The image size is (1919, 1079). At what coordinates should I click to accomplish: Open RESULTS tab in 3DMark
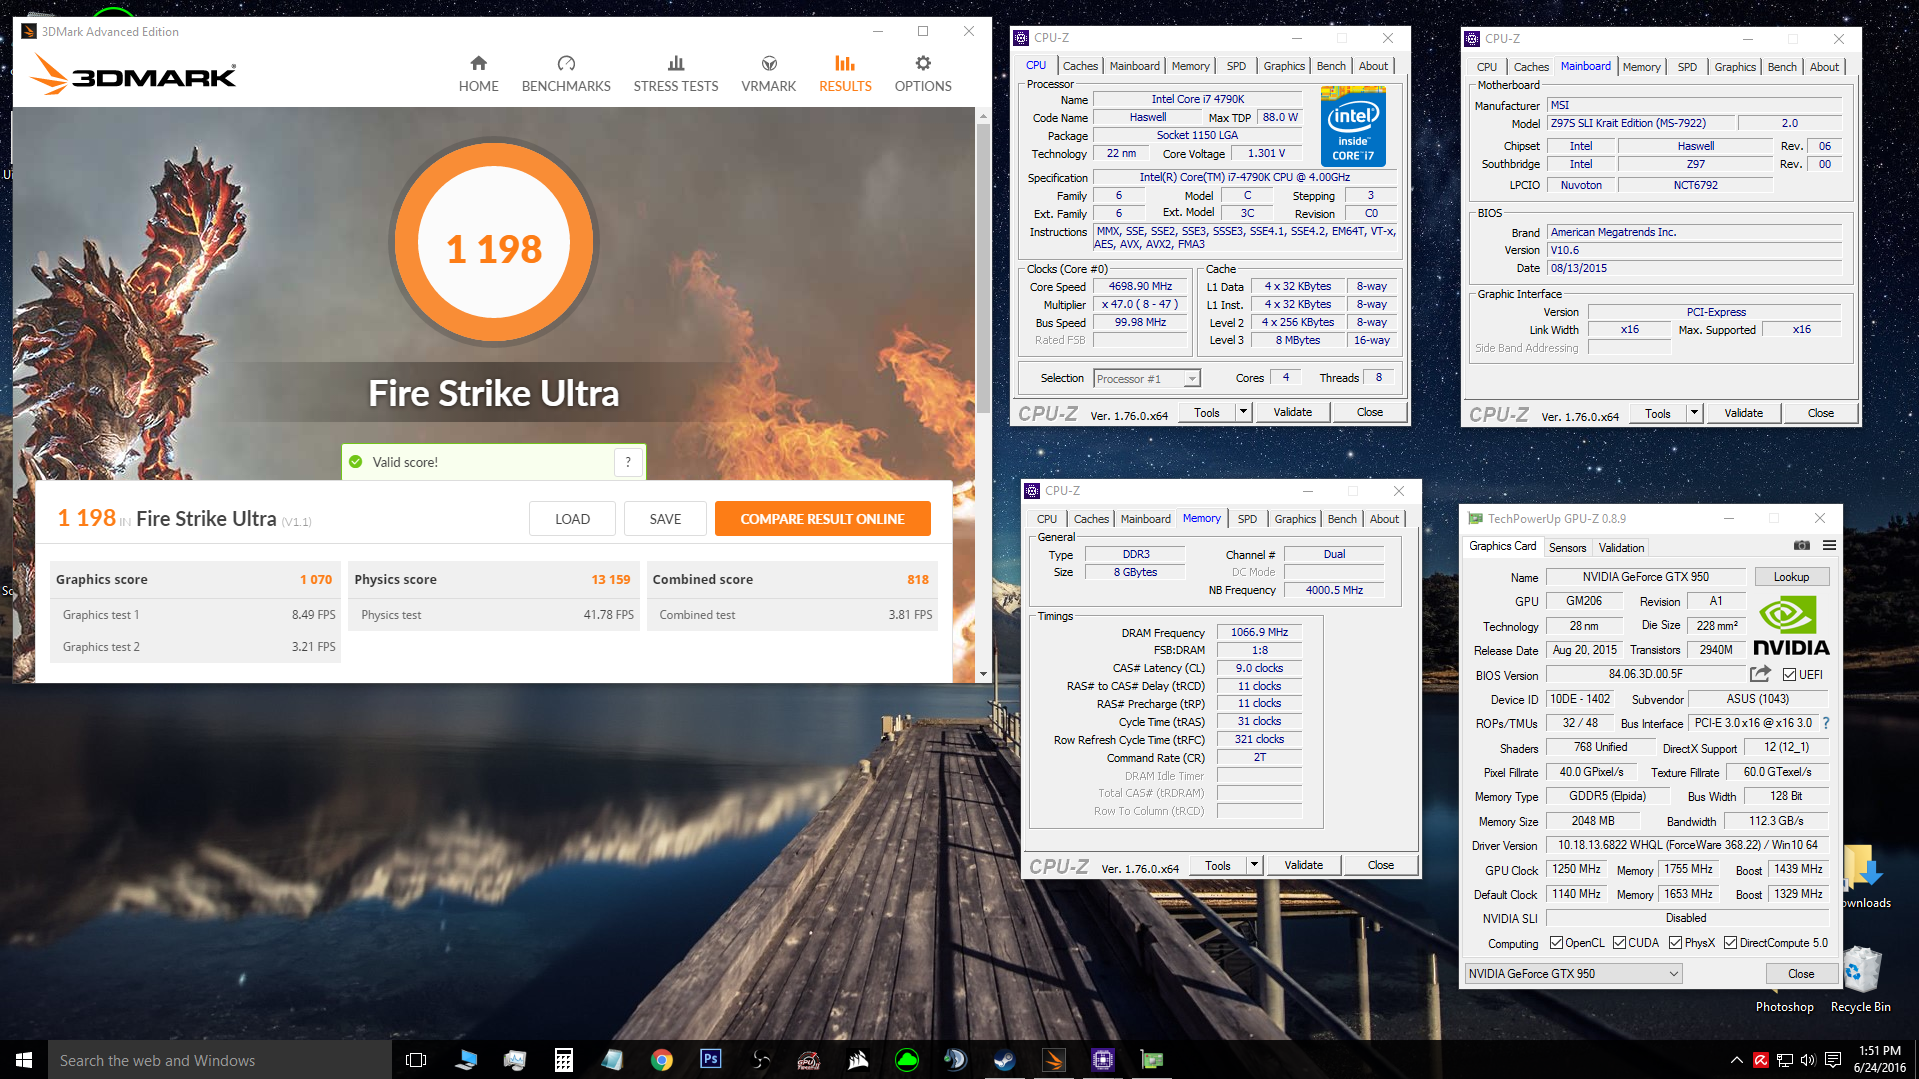coord(845,75)
